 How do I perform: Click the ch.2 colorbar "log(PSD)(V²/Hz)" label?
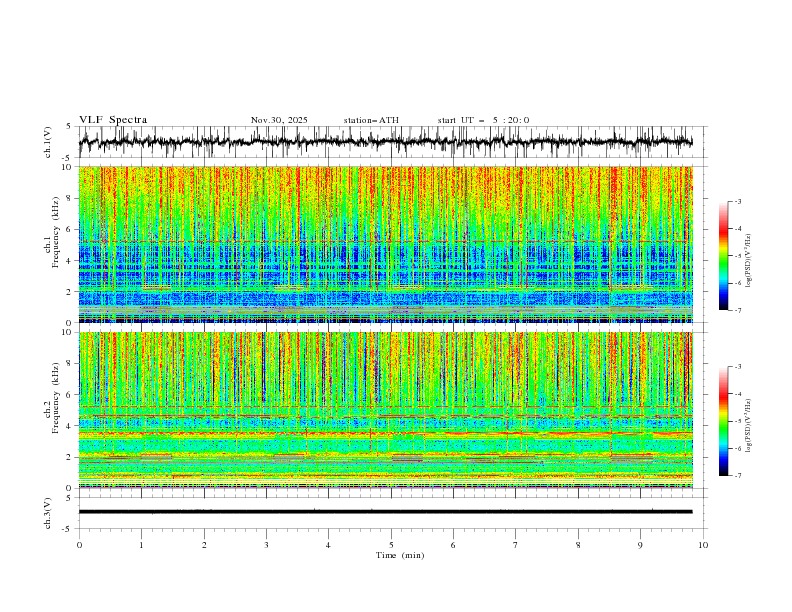(x=748, y=425)
